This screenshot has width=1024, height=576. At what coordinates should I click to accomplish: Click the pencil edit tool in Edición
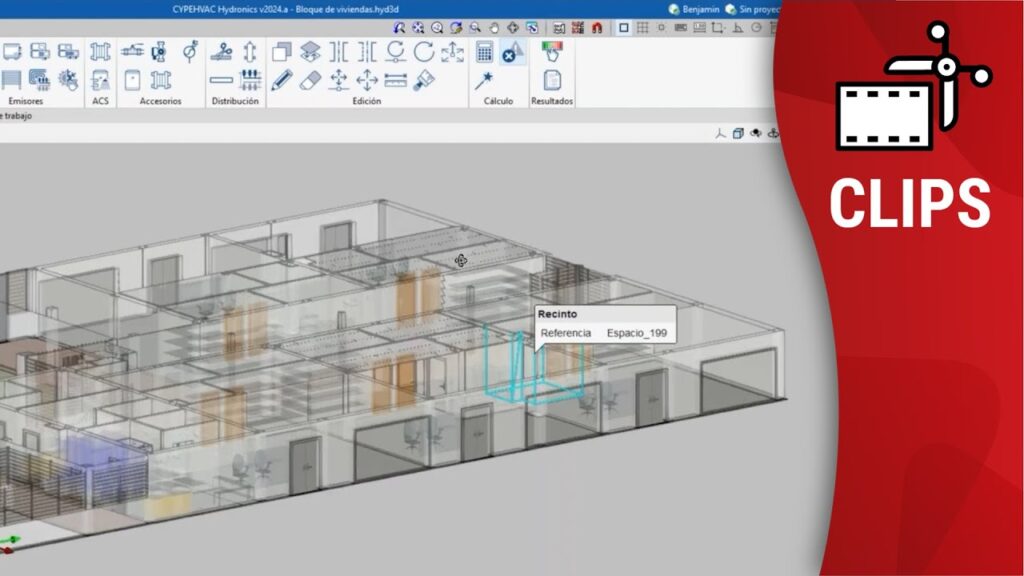pyautogui.click(x=282, y=79)
